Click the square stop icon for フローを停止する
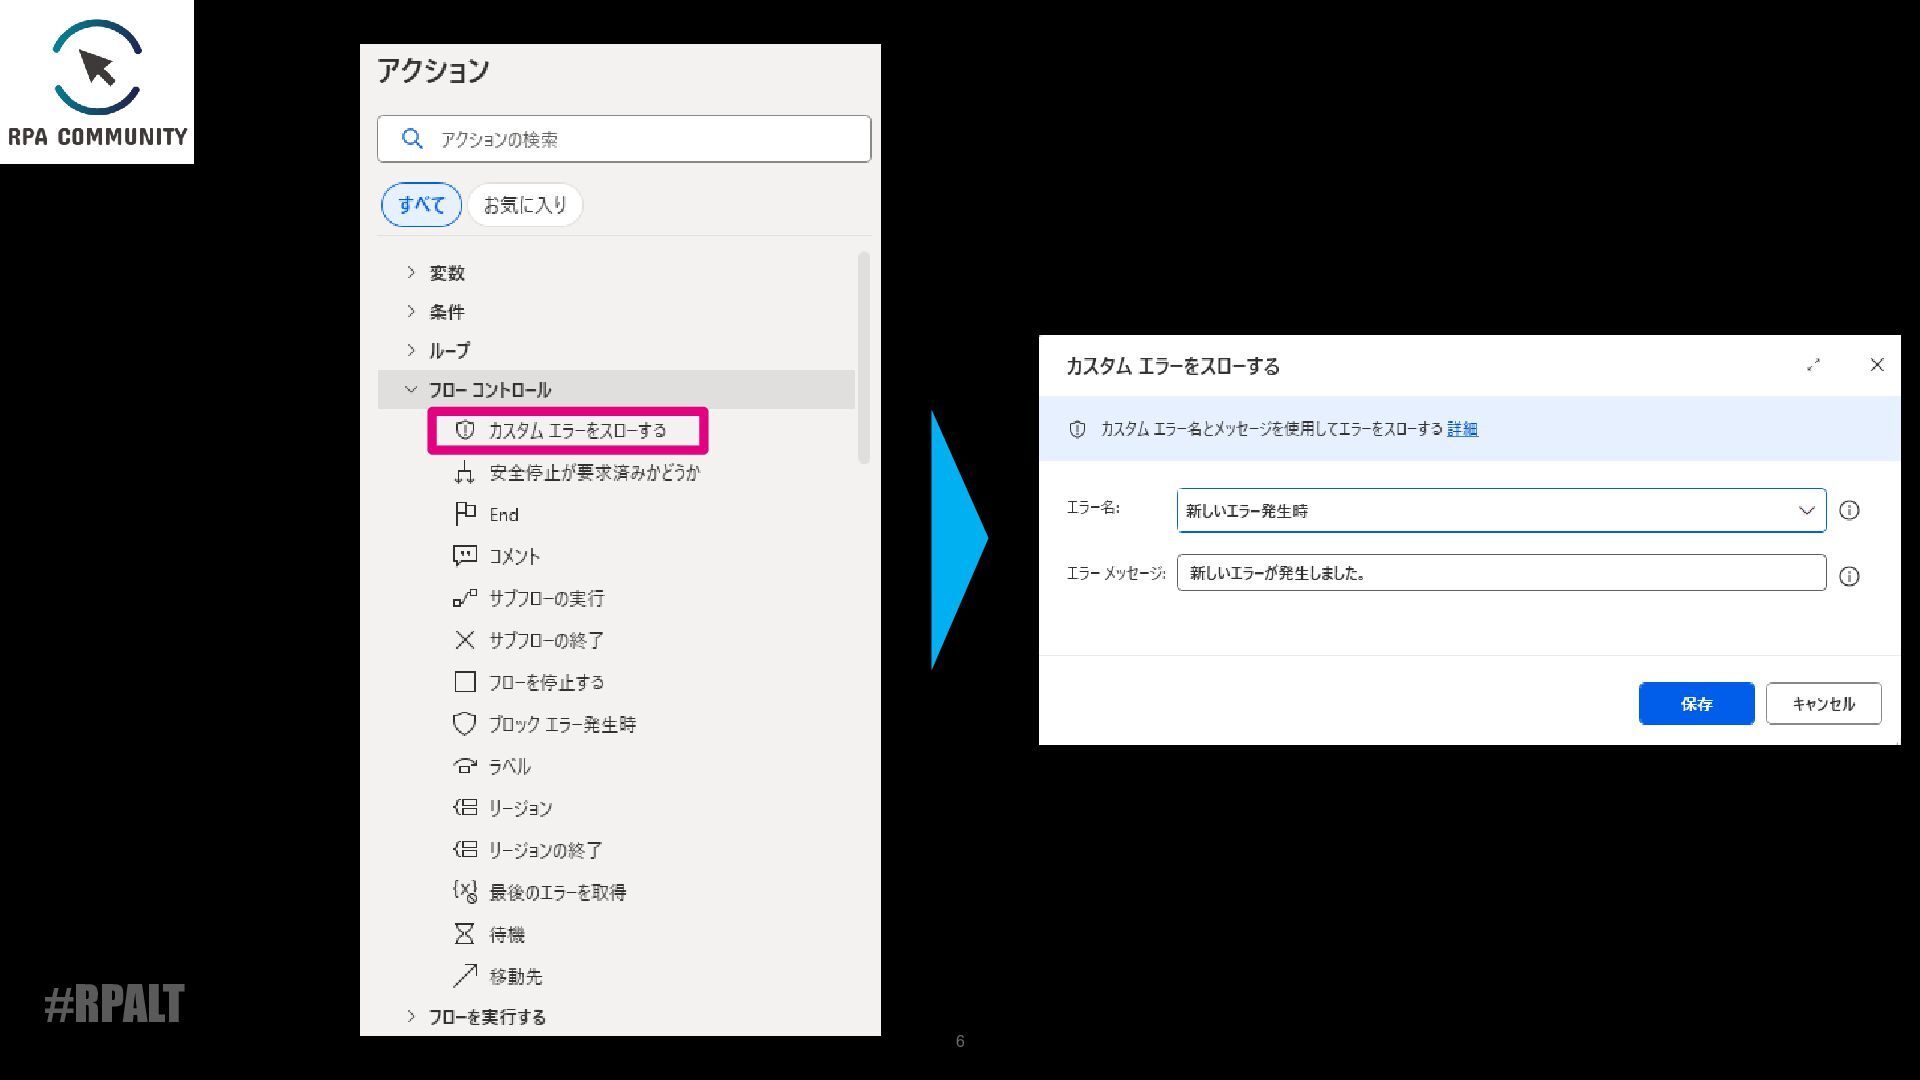1920x1080 pixels. (465, 682)
